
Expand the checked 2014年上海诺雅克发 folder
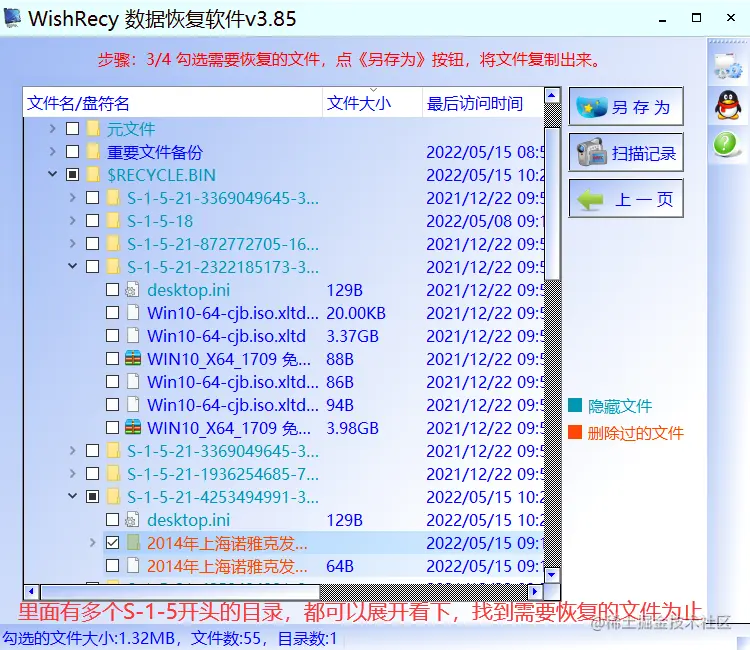pos(93,542)
